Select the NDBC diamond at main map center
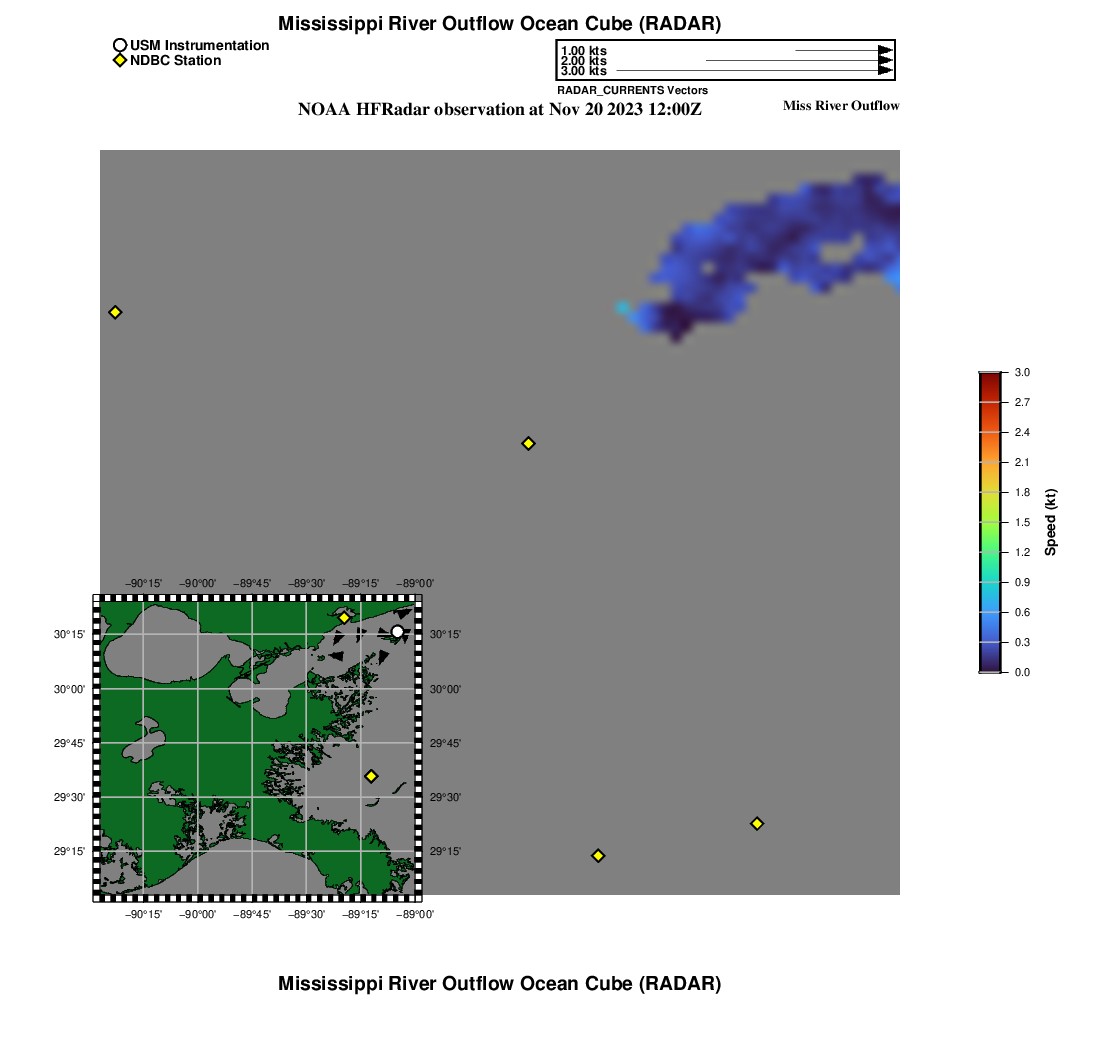Viewport: 1100px width, 1050px height. pyautogui.click(x=529, y=443)
